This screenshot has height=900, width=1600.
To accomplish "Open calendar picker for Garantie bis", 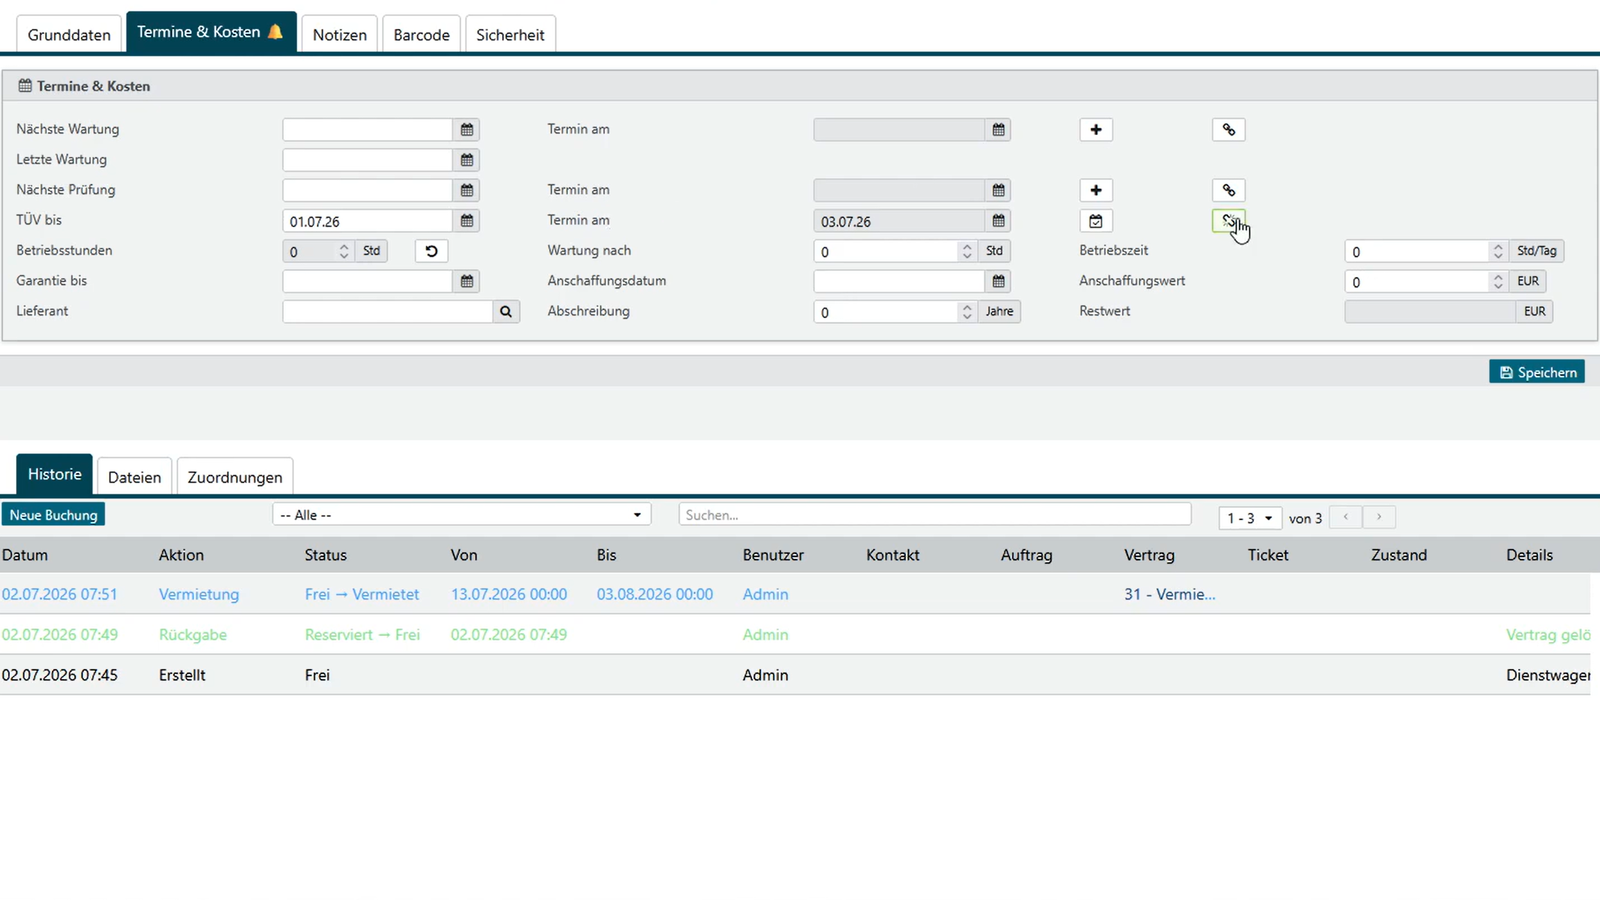I will 467,282.
